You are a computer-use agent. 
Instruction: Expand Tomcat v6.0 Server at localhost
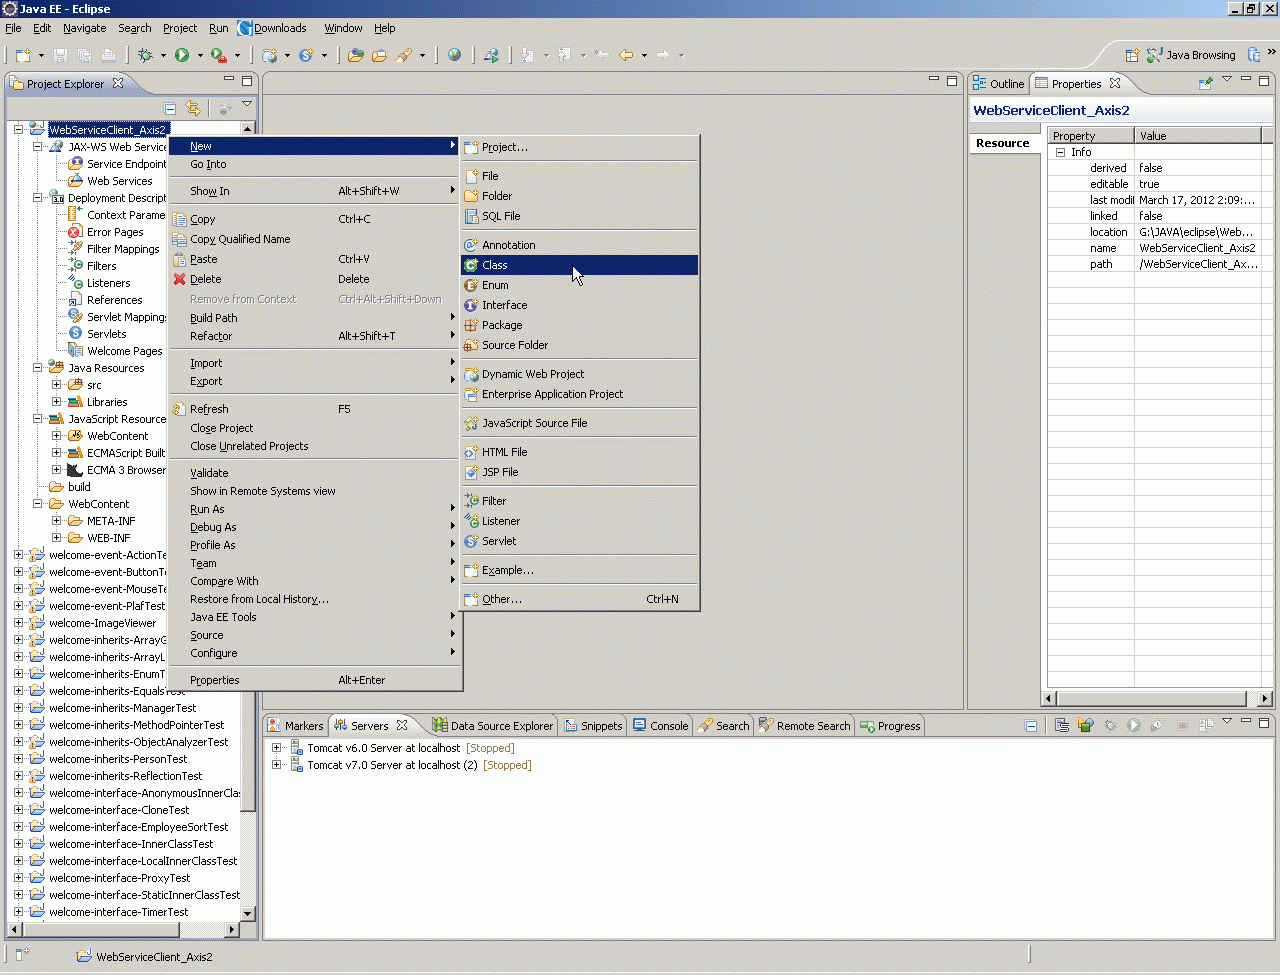[277, 748]
